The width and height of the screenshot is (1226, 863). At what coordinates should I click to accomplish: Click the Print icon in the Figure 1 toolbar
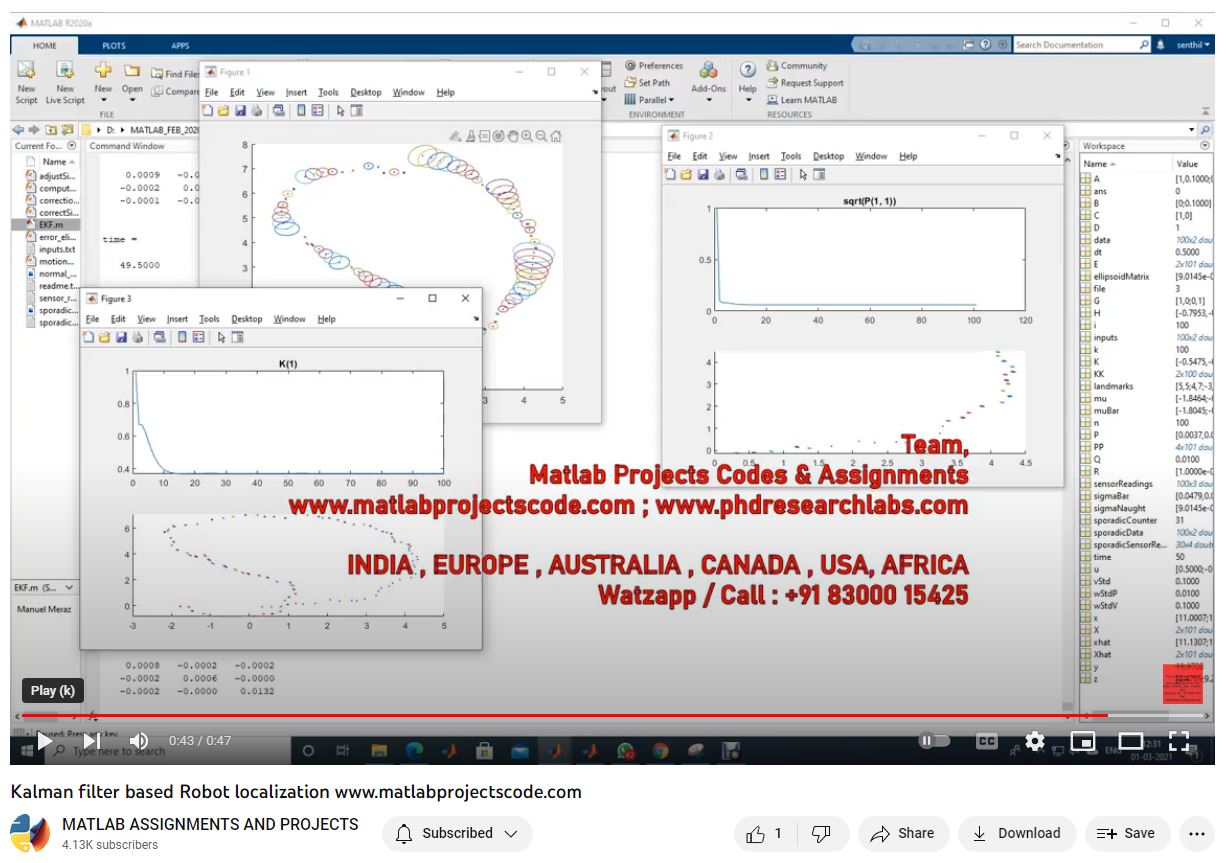point(257,110)
